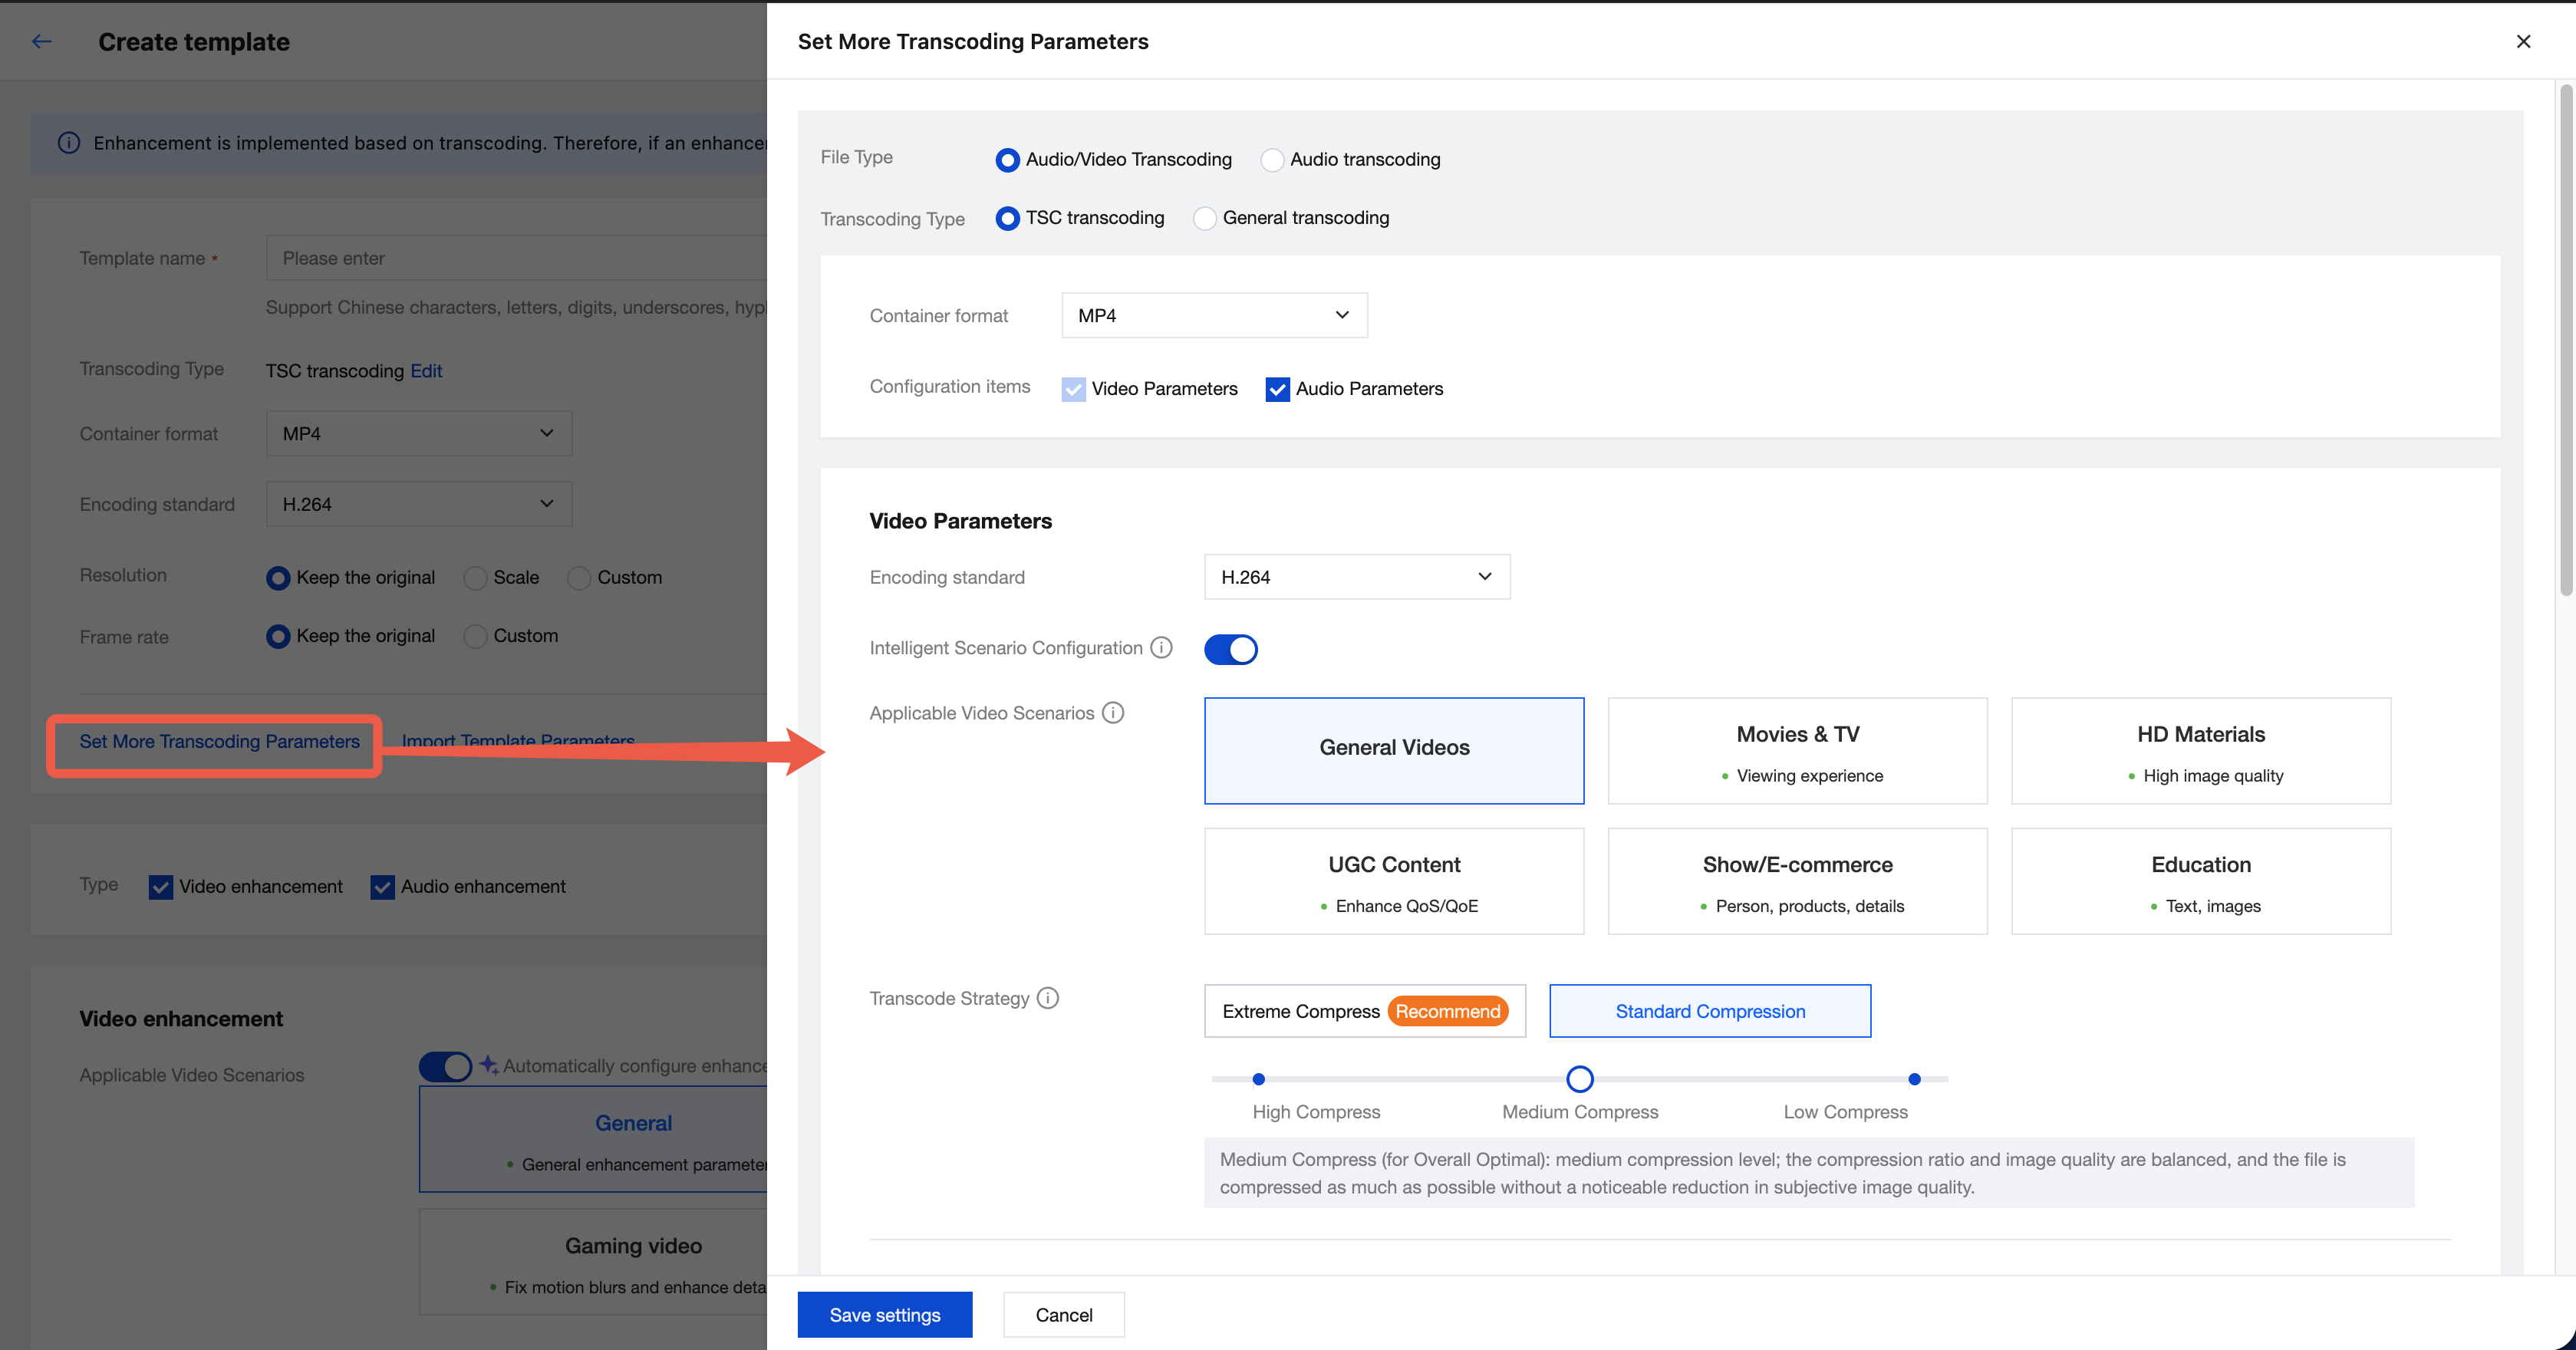Click info icon next to Transcode Strategy
Screen dimensions: 2576x1350
tap(1047, 998)
